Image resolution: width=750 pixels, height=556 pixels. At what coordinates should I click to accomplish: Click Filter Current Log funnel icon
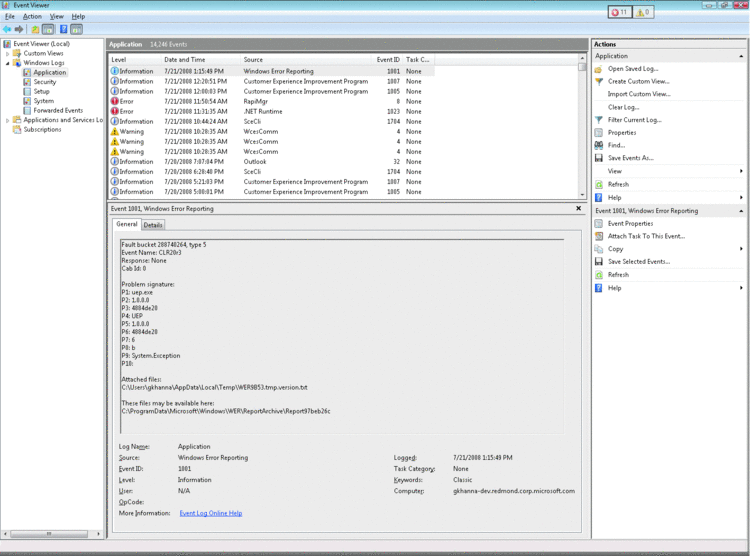(x=599, y=120)
